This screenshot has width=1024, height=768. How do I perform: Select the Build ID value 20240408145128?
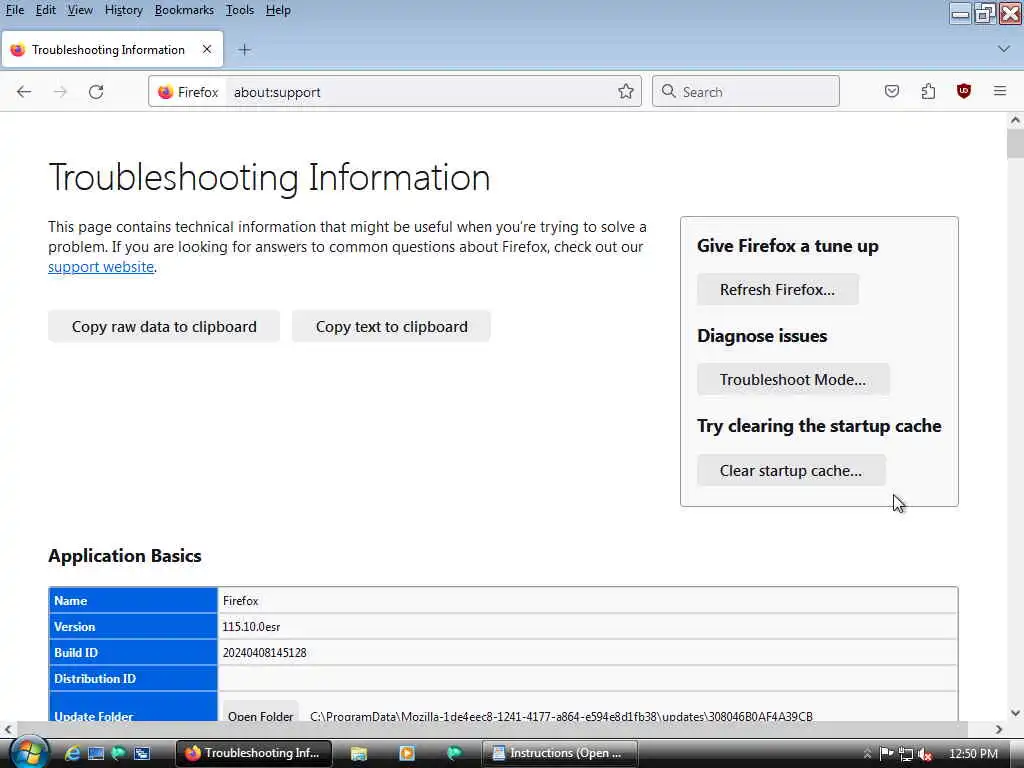(264, 653)
